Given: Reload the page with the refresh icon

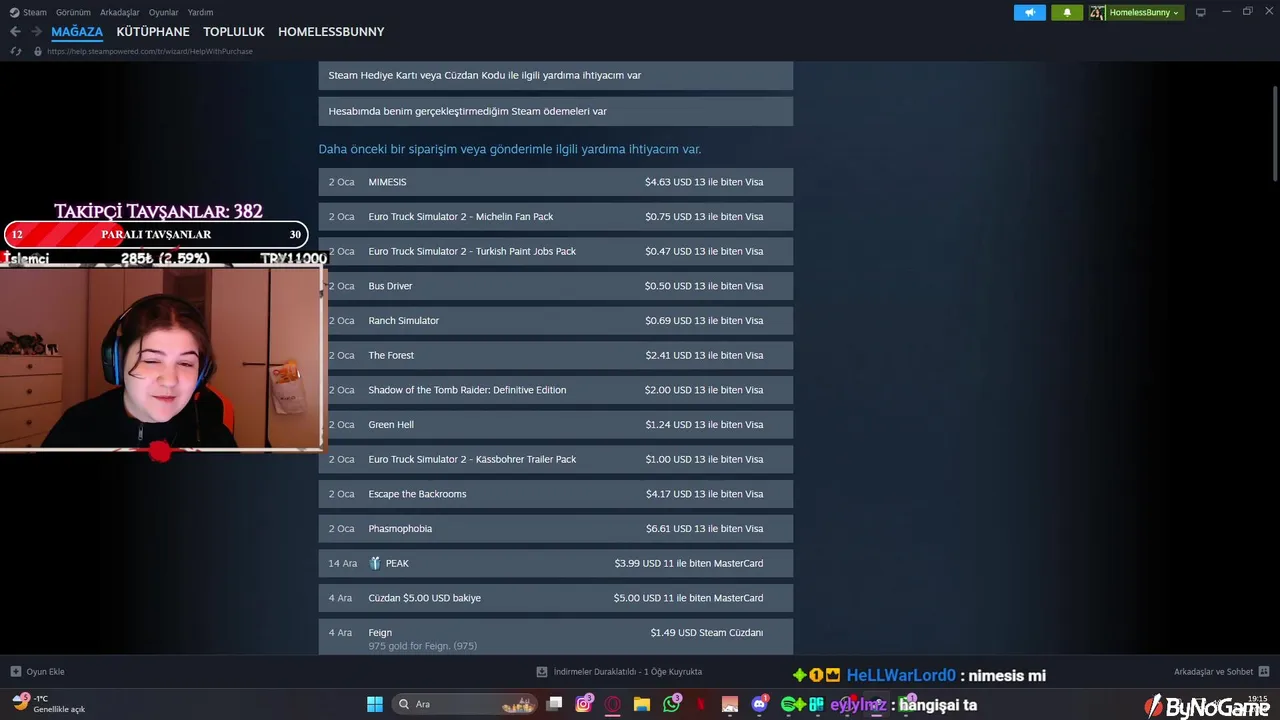Looking at the screenshot, I should (15, 51).
